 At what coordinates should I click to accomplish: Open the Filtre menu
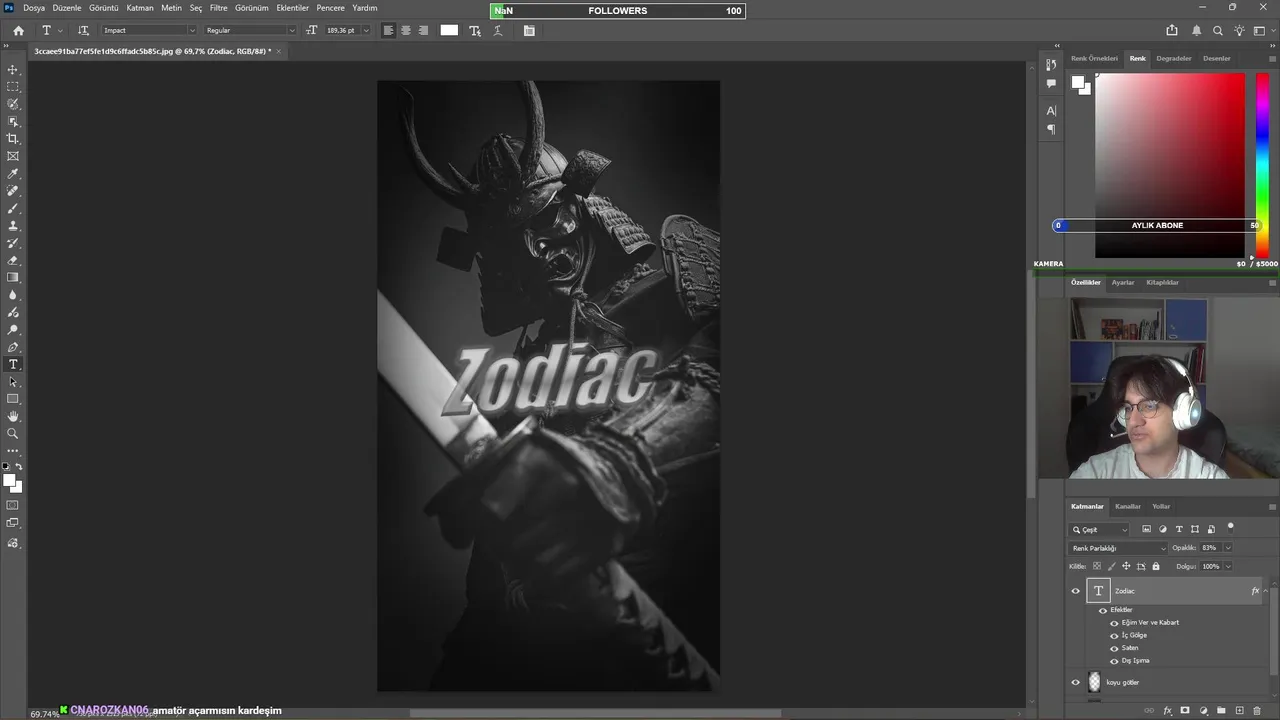tap(218, 8)
